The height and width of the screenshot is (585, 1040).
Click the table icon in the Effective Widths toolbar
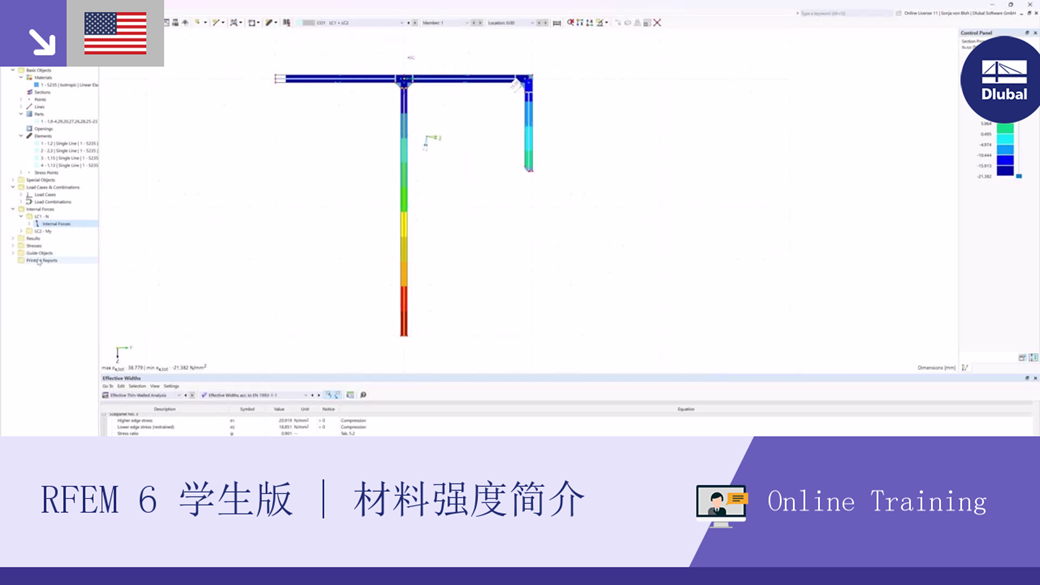click(350, 394)
